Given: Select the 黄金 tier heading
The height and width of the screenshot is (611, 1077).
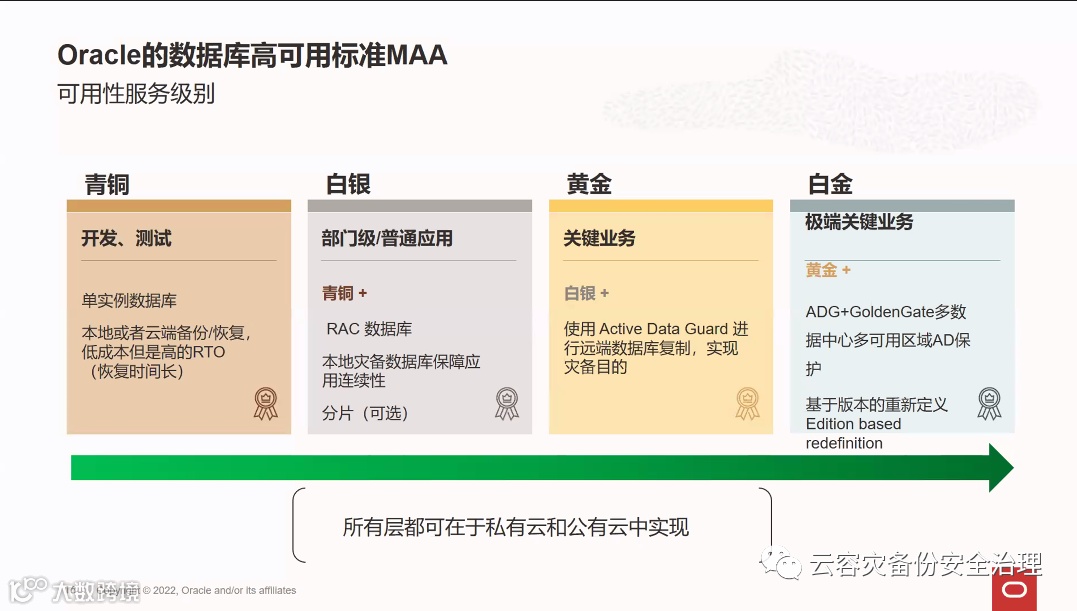Looking at the screenshot, I should [589, 184].
